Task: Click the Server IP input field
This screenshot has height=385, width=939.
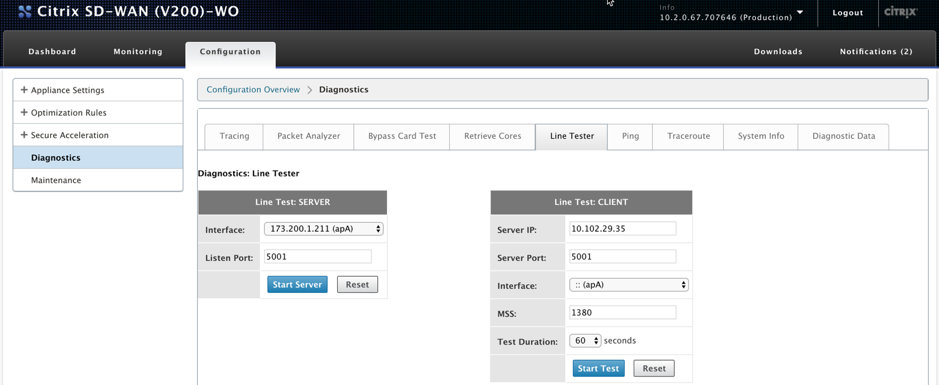Action: coord(622,228)
